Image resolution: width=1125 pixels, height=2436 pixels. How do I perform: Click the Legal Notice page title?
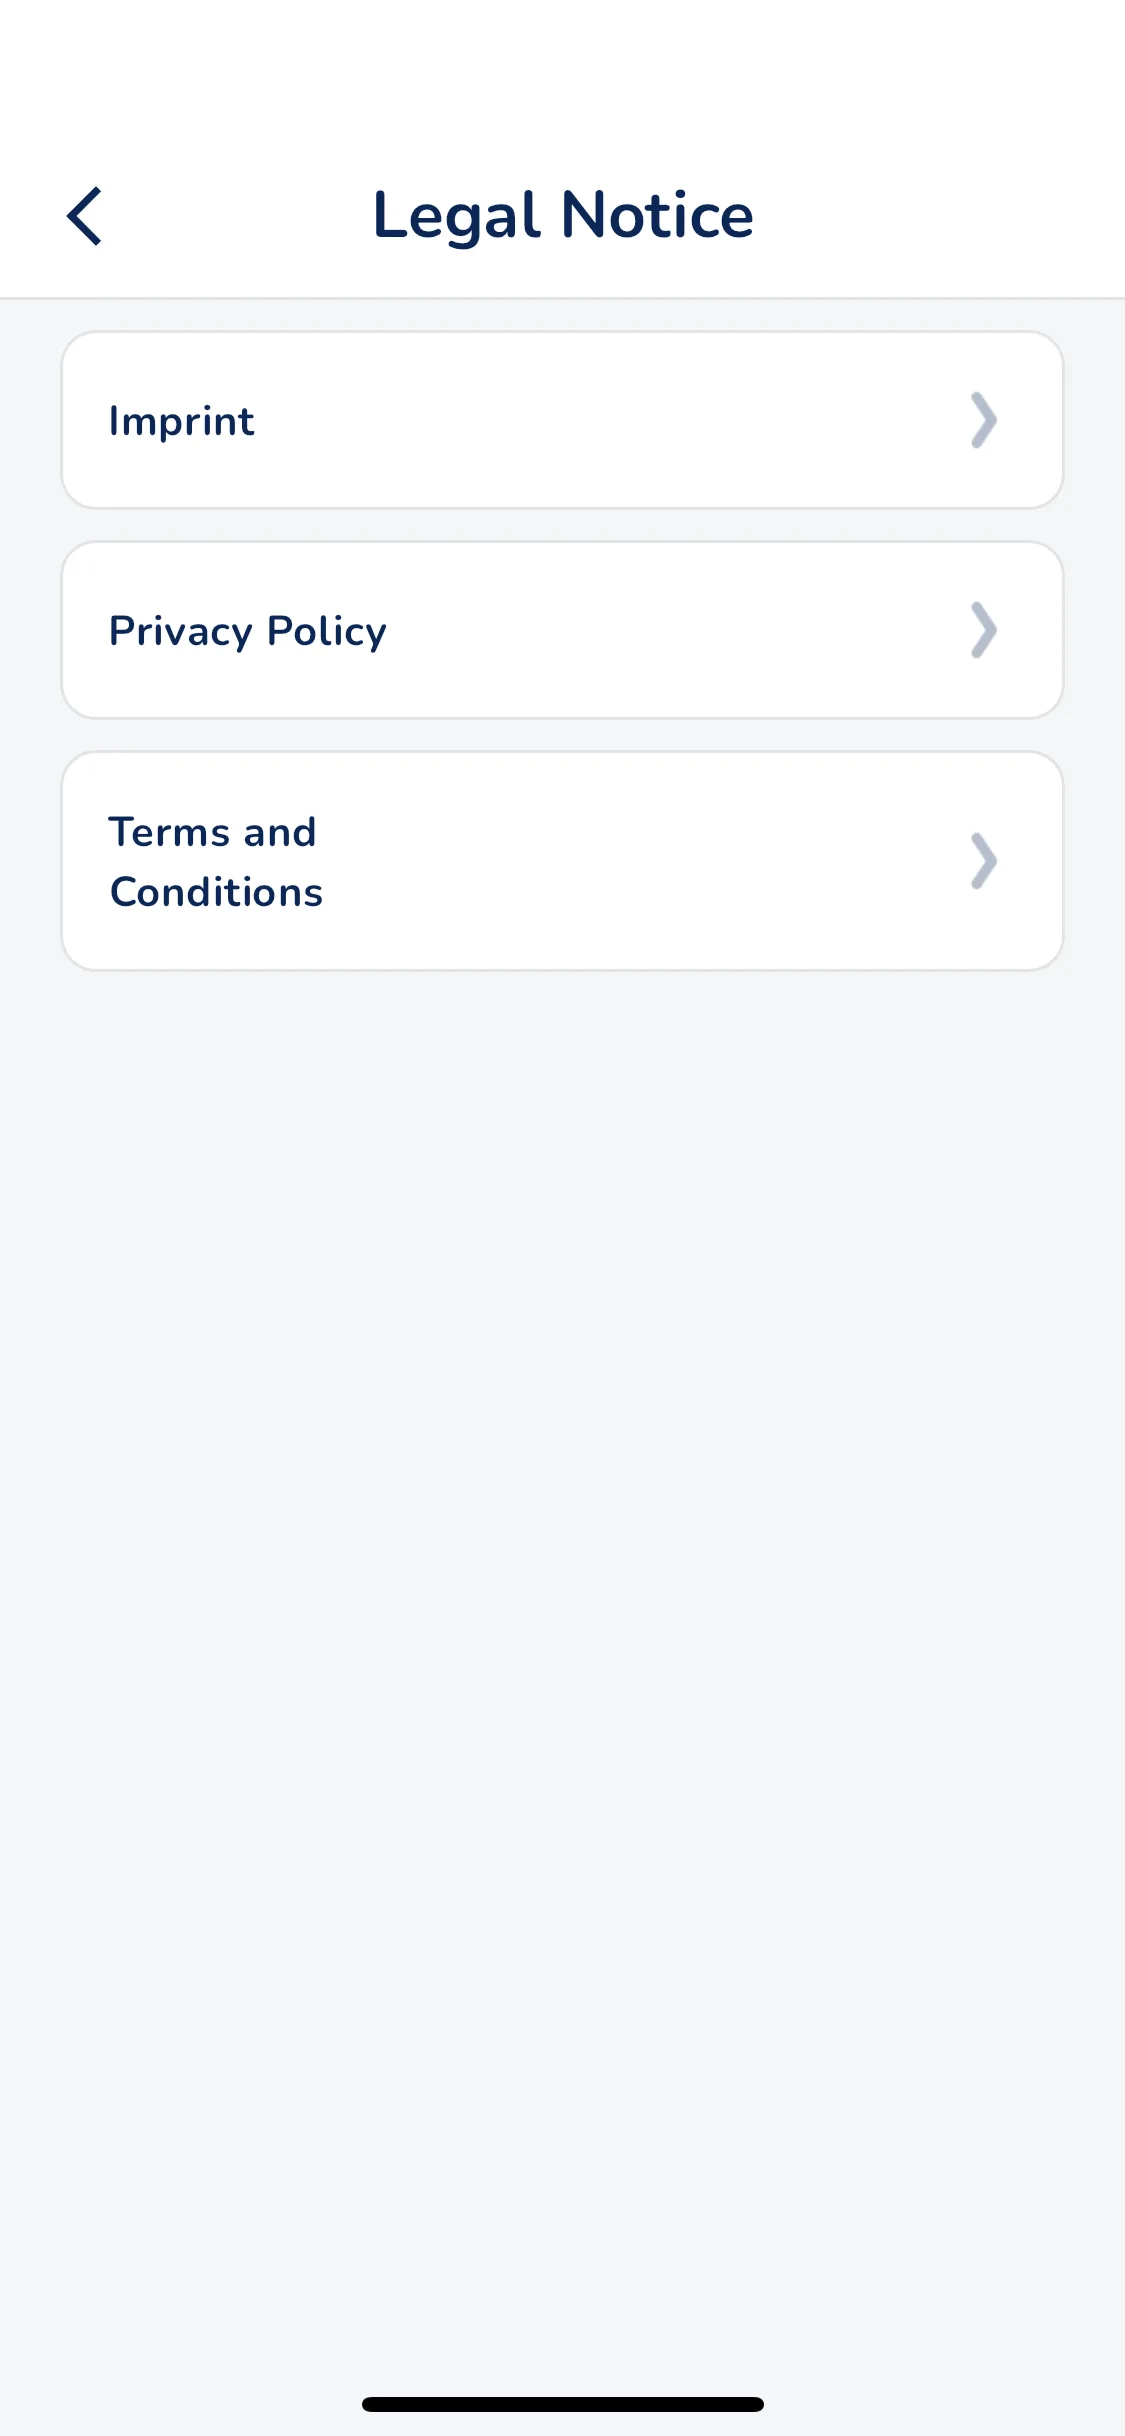click(x=563, y=216)
